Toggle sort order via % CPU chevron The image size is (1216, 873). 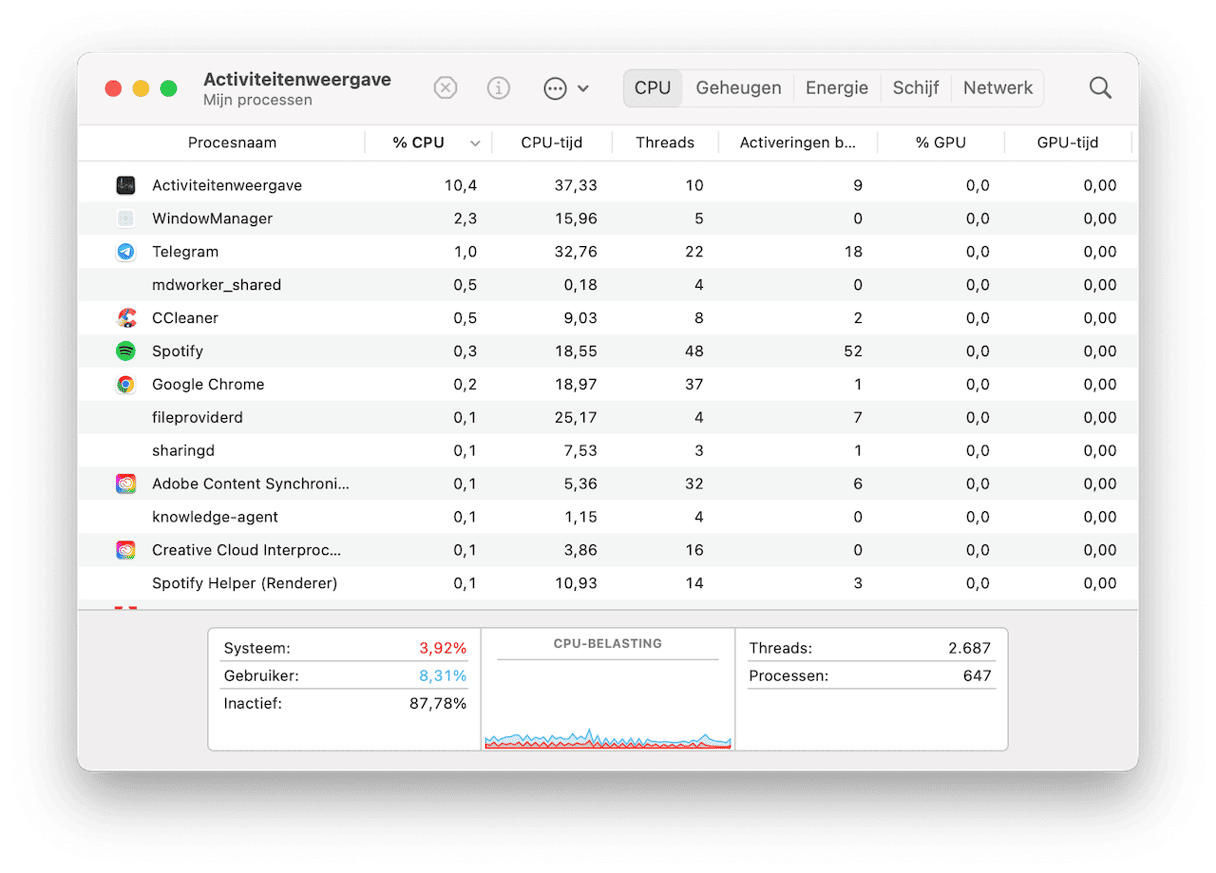(x=475, y=143)
